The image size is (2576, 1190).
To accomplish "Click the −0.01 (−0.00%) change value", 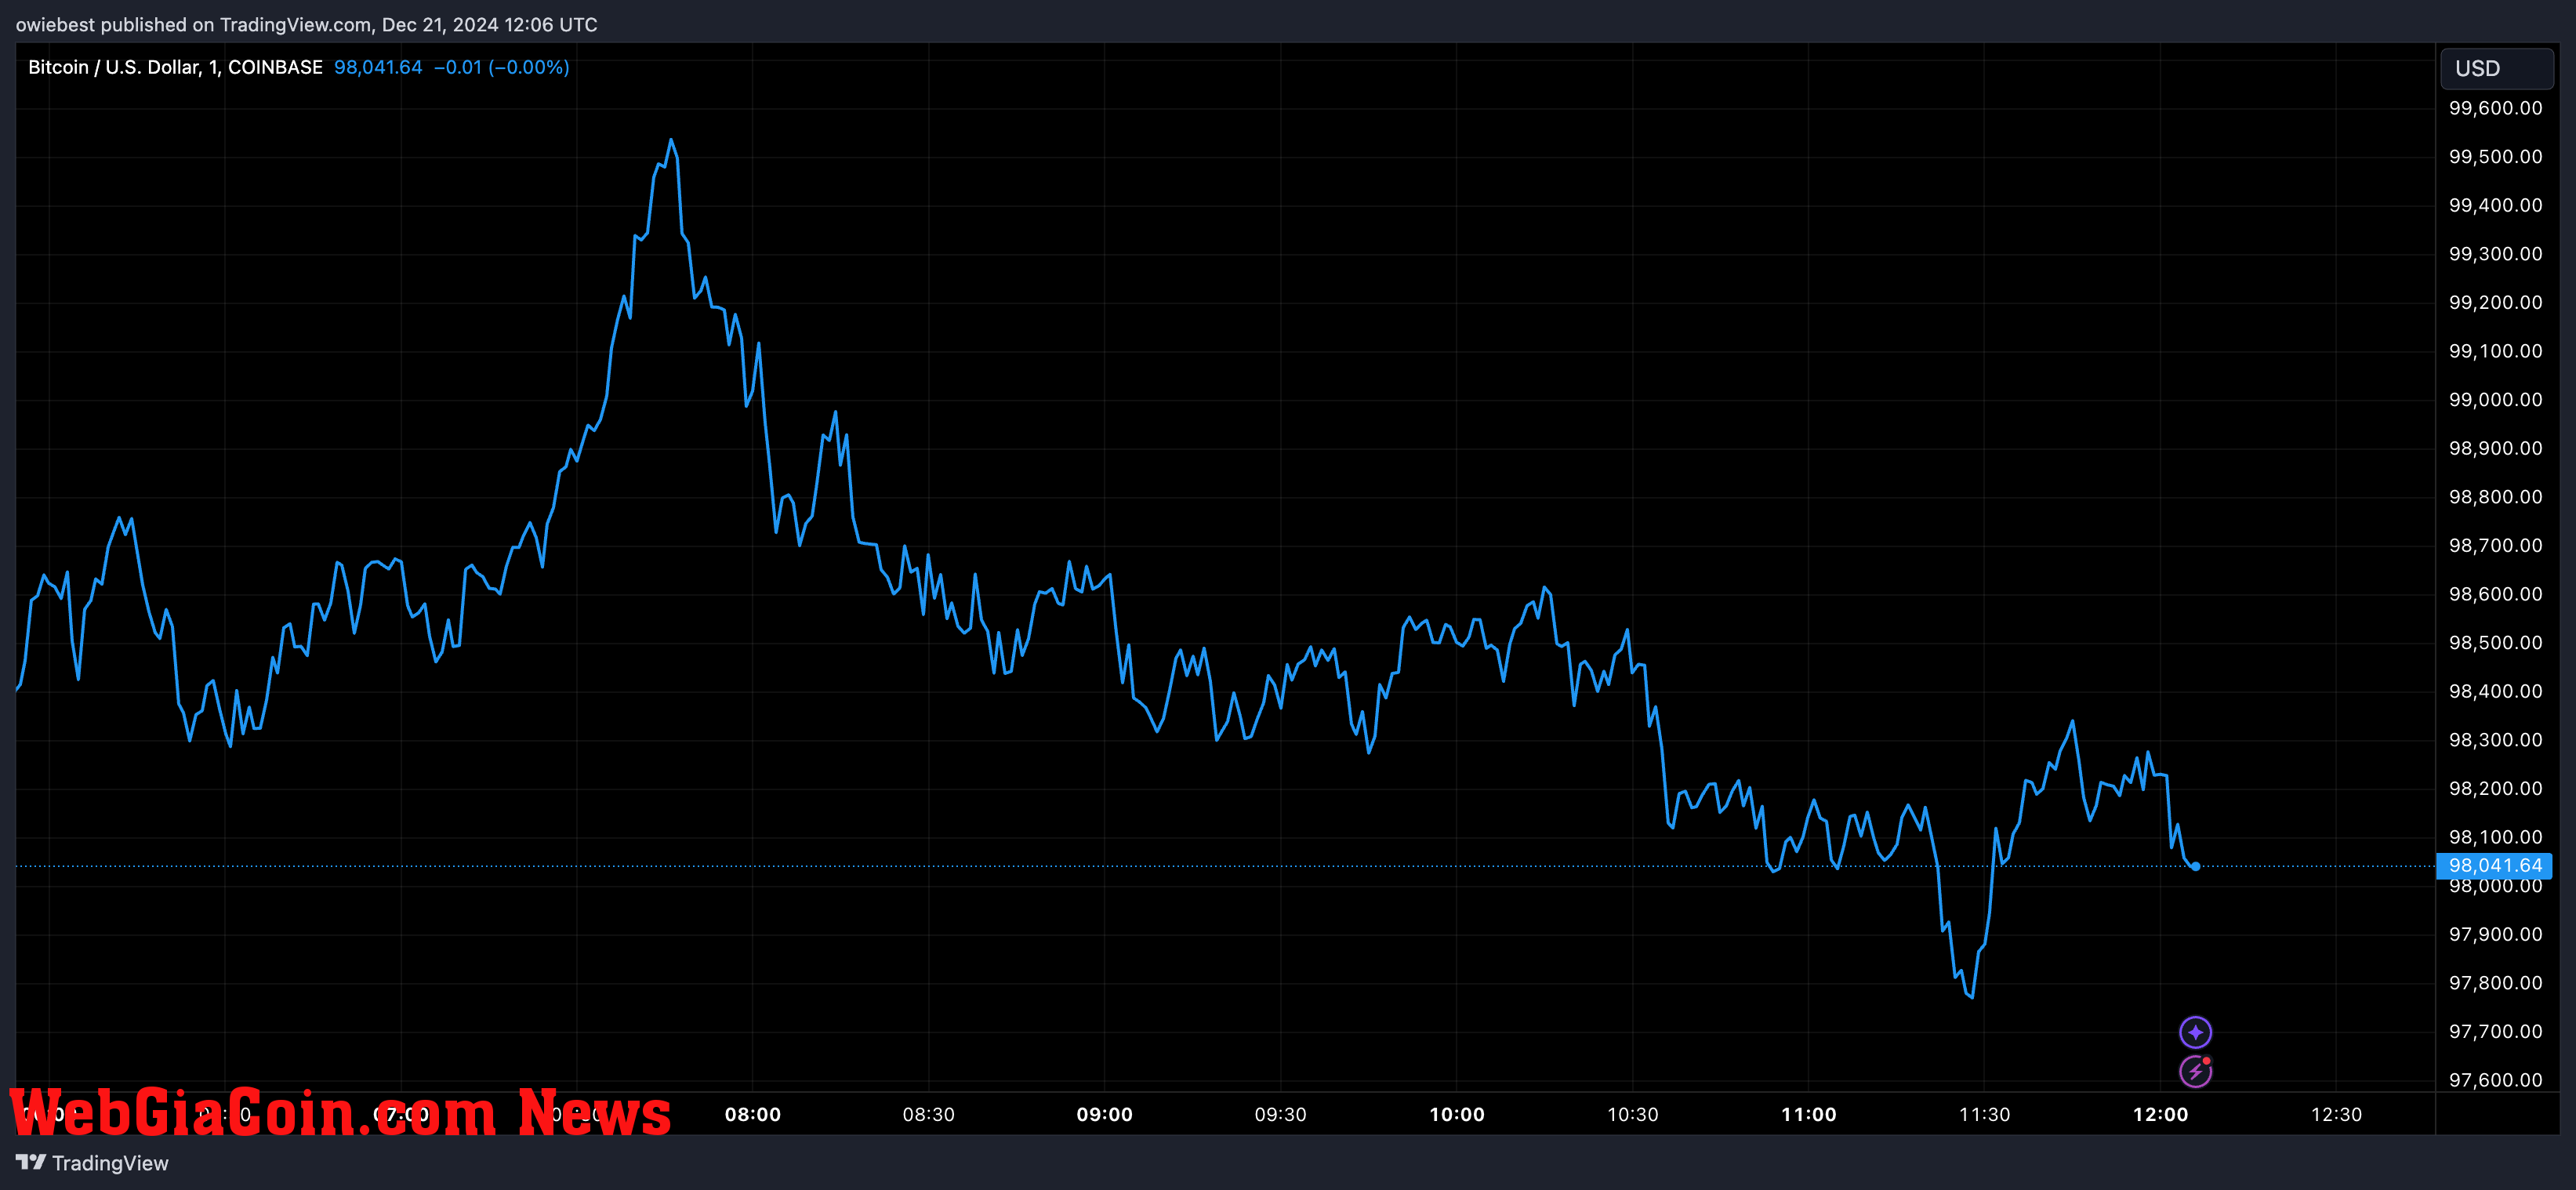I will (x=501, y=67).
